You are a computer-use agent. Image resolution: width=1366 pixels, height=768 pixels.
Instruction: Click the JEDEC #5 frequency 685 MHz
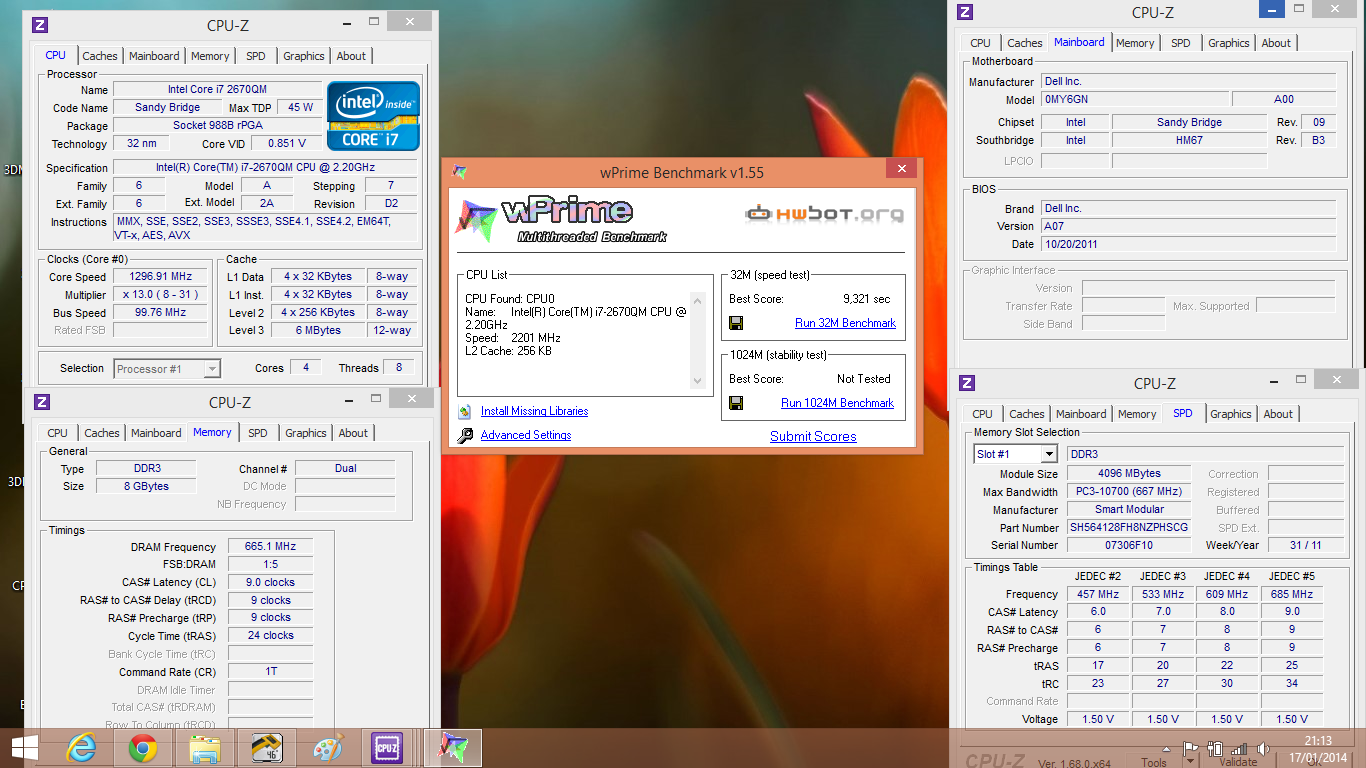(x=1292, y=594)
